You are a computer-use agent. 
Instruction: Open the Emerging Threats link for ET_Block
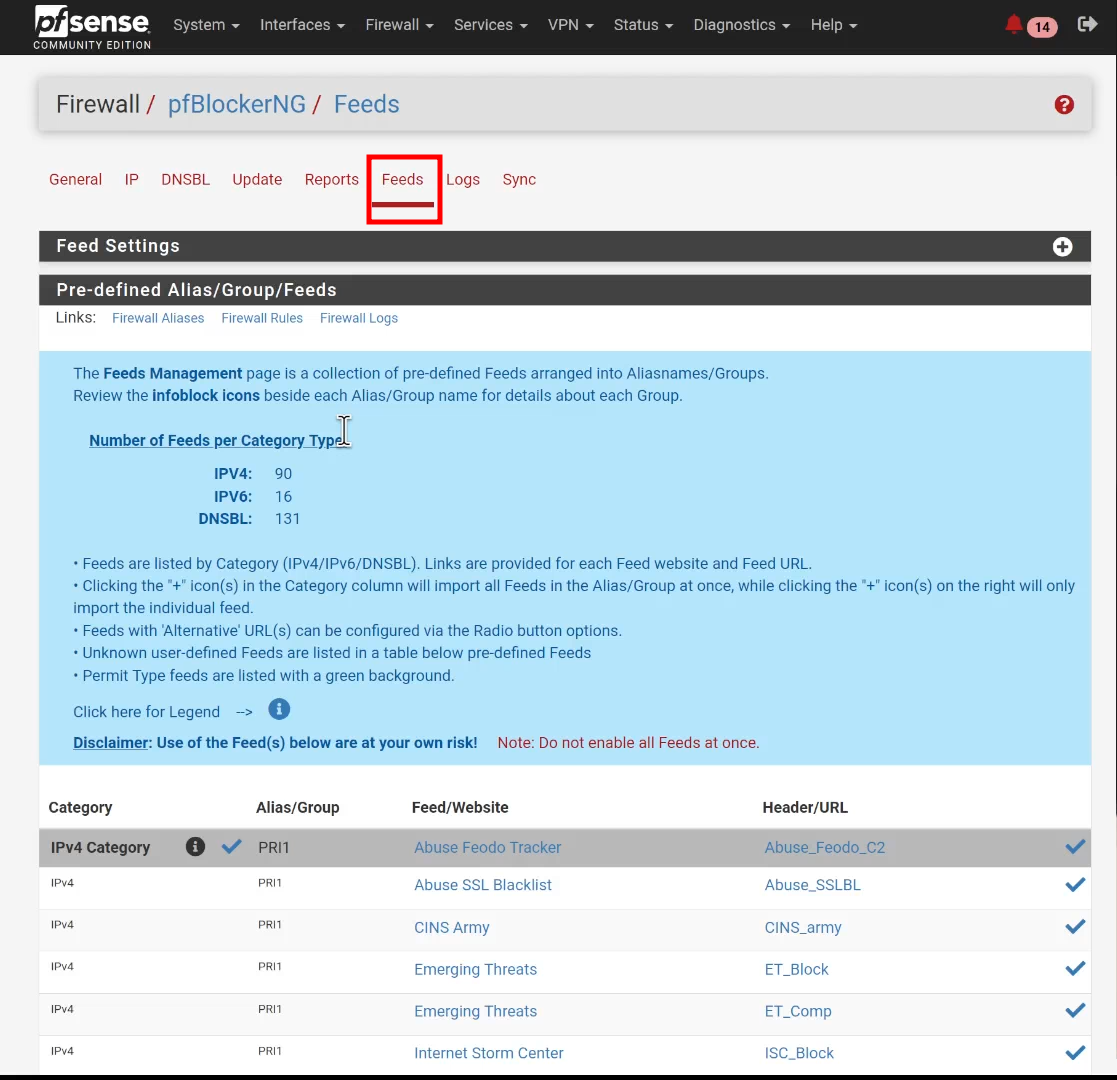[476, 970]
